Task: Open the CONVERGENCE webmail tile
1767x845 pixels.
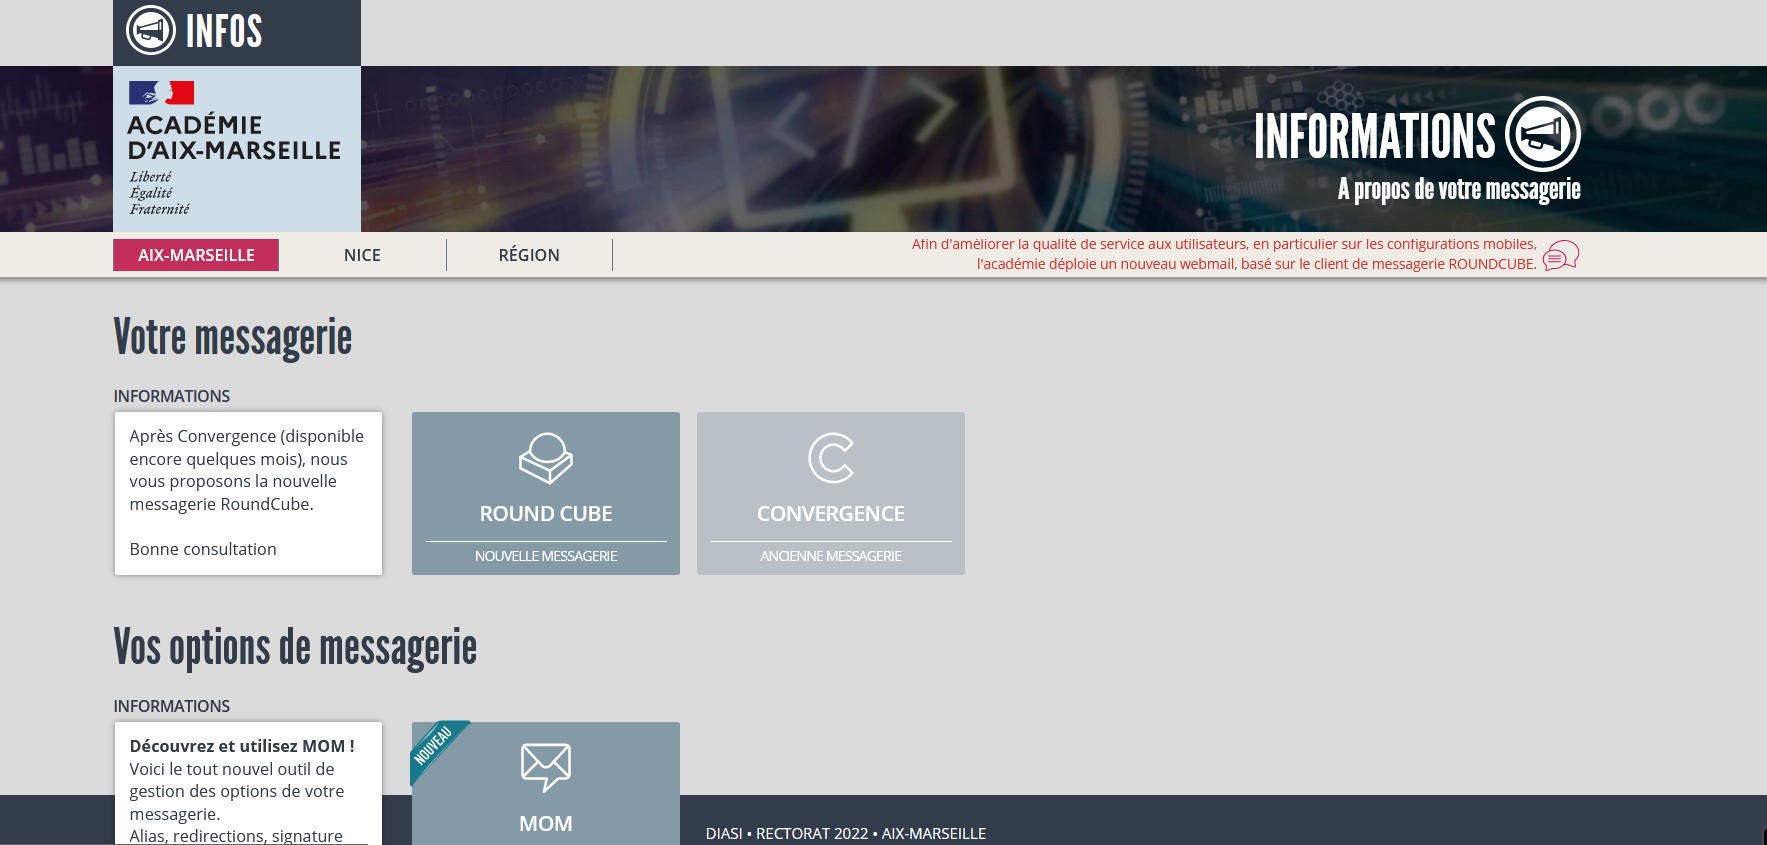Action: coord(831,493)
